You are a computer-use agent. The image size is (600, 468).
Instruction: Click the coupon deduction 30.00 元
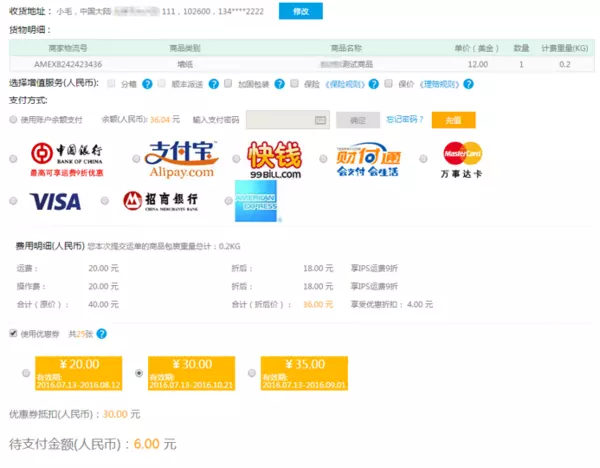121,414
